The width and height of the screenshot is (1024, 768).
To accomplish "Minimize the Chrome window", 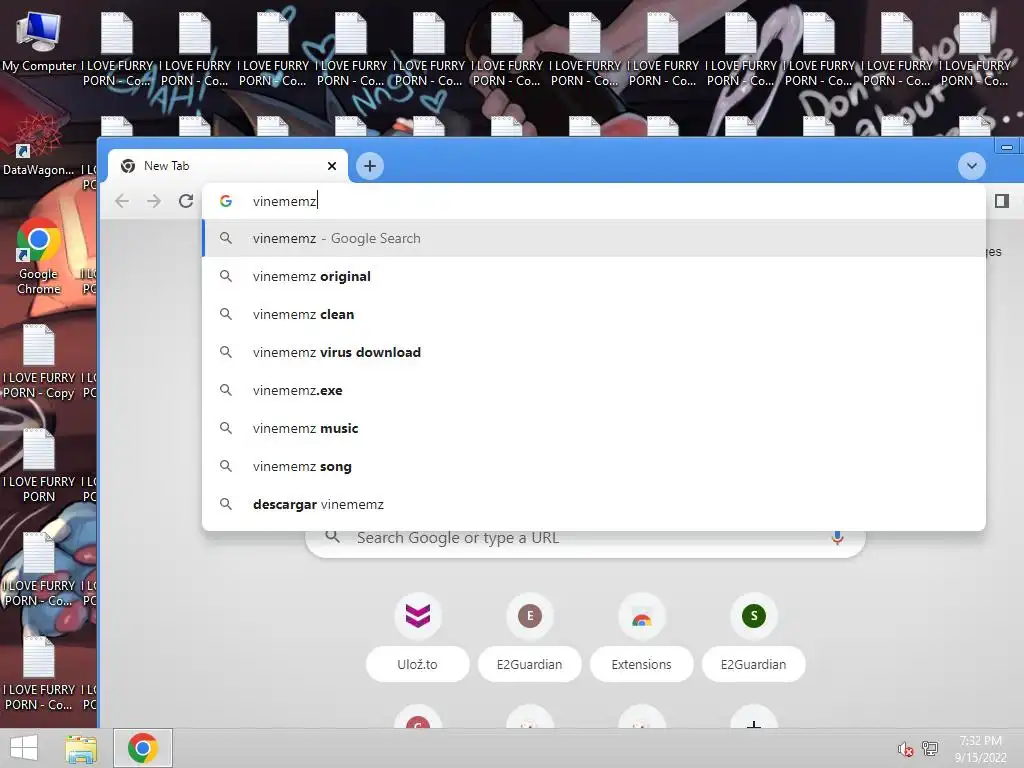I will 1007,147.
